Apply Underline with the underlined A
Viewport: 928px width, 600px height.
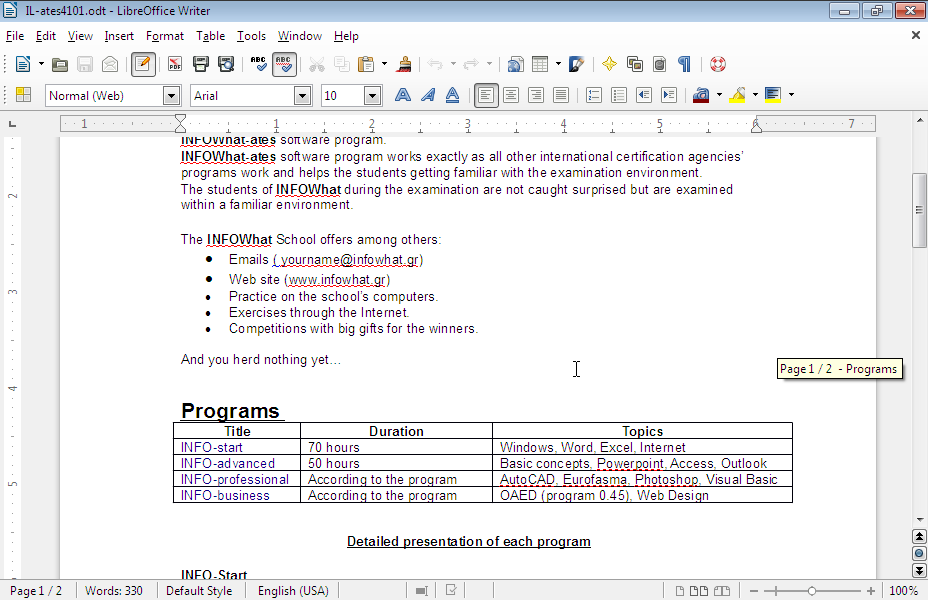tap(452, 95)
